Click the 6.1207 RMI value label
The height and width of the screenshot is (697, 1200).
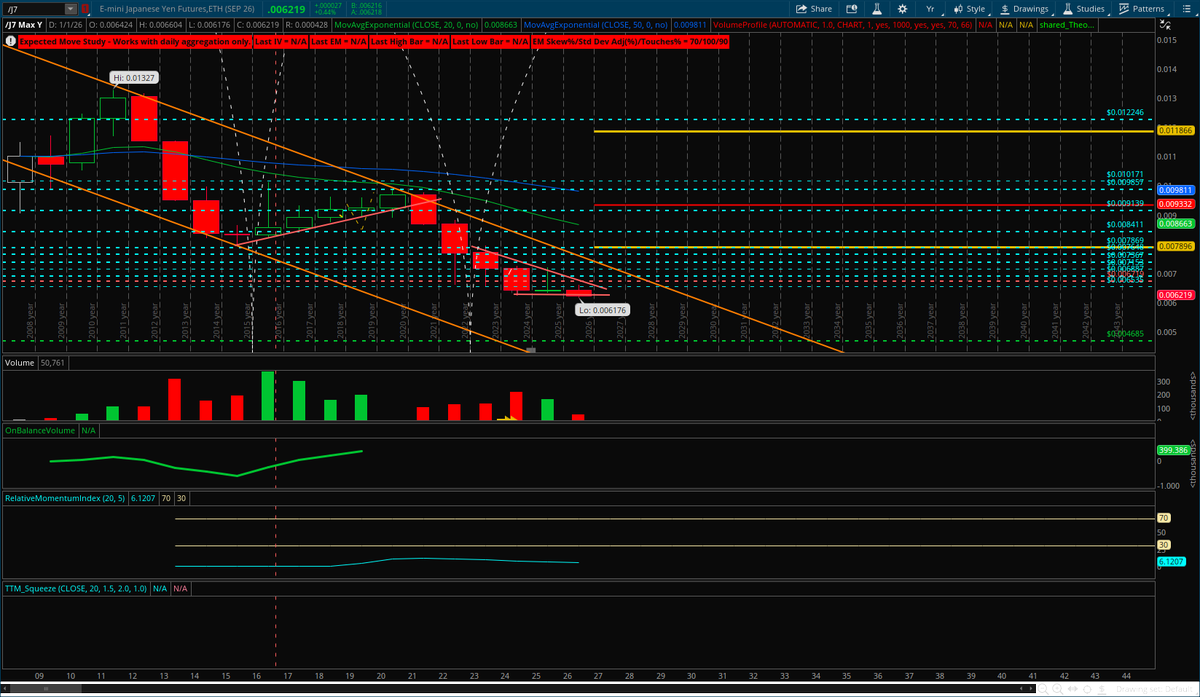1171,562
